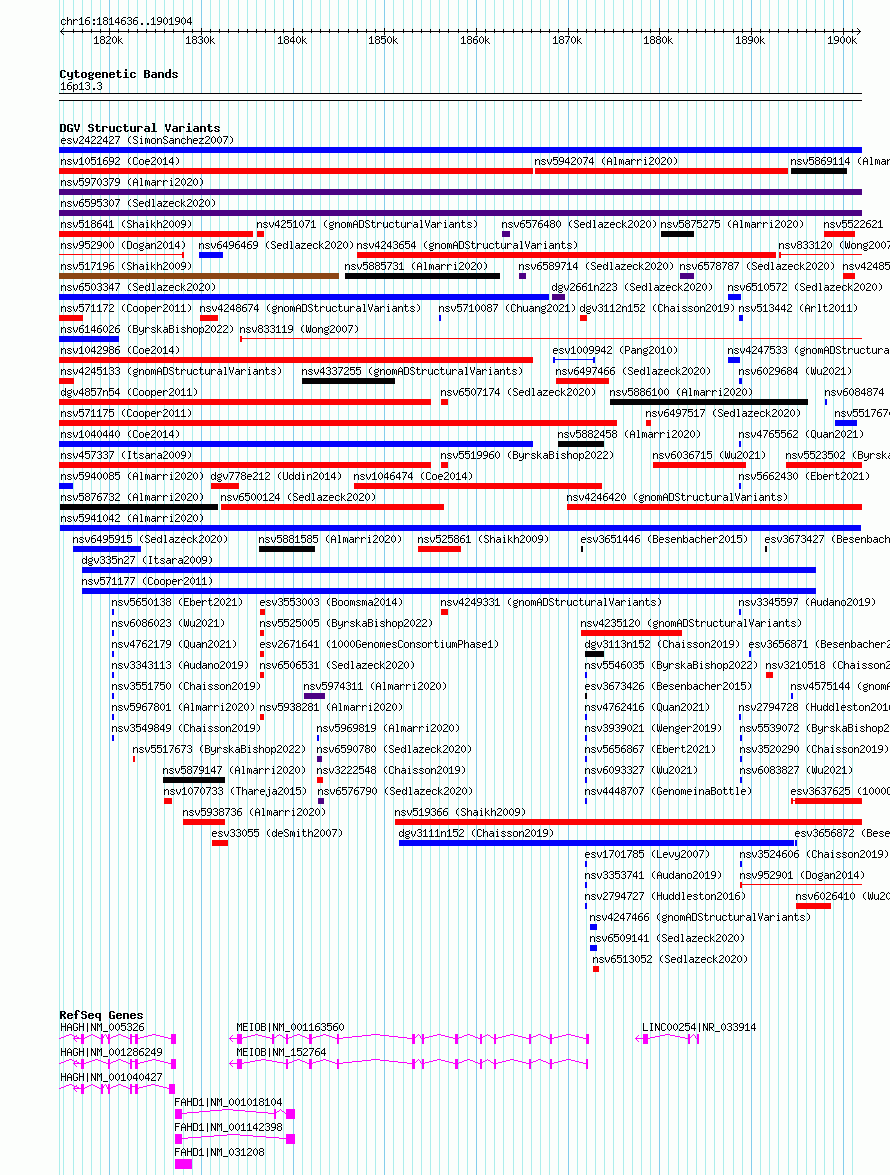Open the dgv778e212 (Uddin2014) label
This screenshot has width=890, height=1175.
[x=276, y=476]
